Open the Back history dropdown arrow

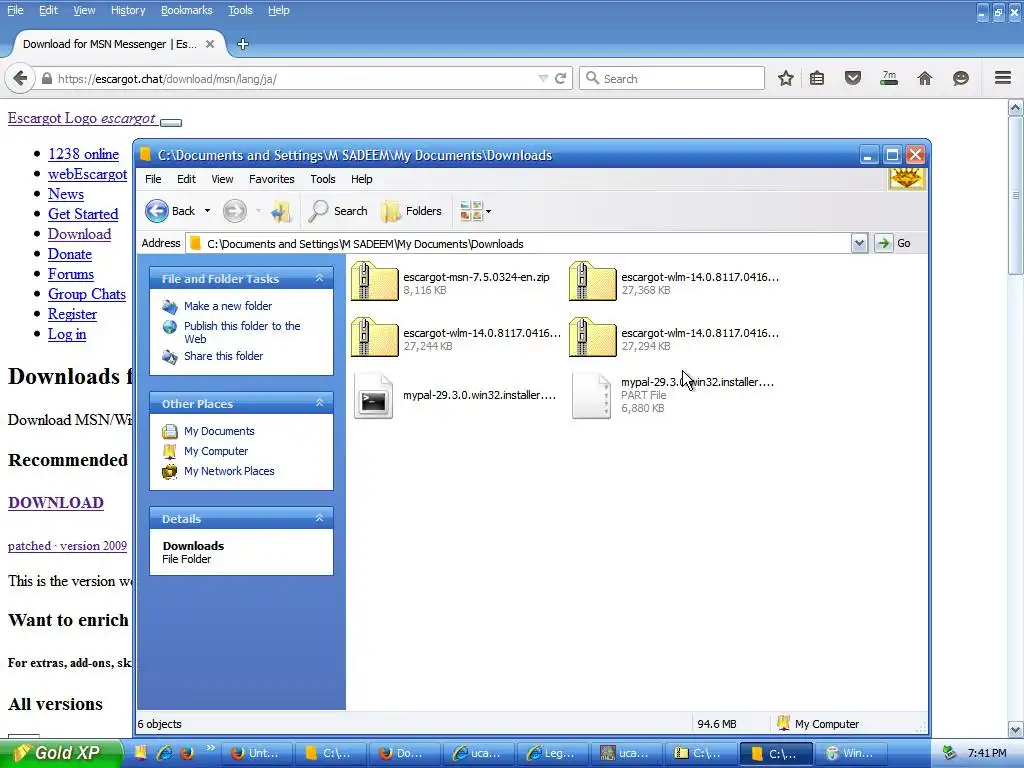(x=208, y=211)
